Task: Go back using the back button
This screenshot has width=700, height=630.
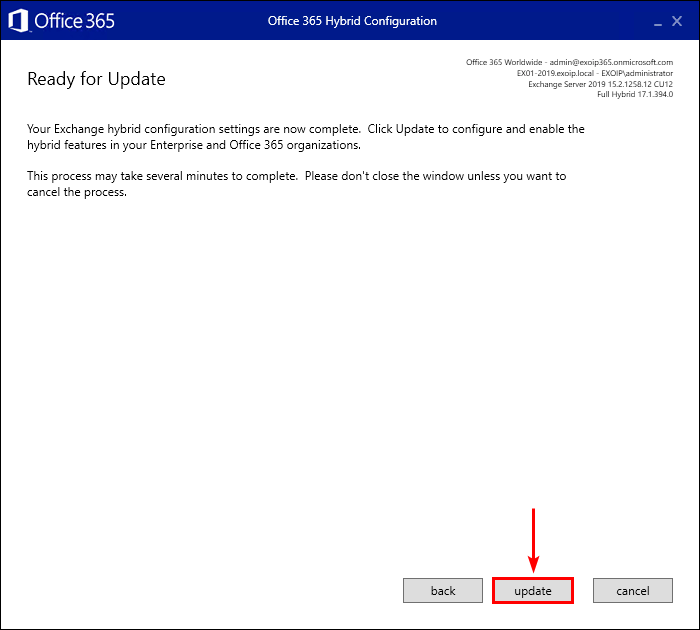Action: pos(443,591)
